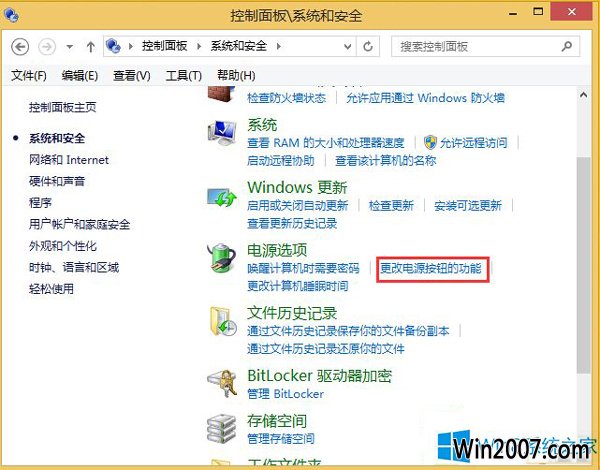Open the Windows Update icon

[222, 197]
